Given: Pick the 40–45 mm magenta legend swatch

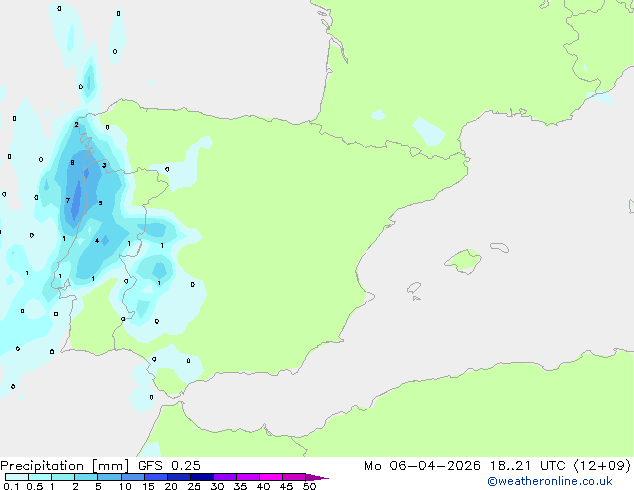Looking at the screenshot, I should click(271, 477).
